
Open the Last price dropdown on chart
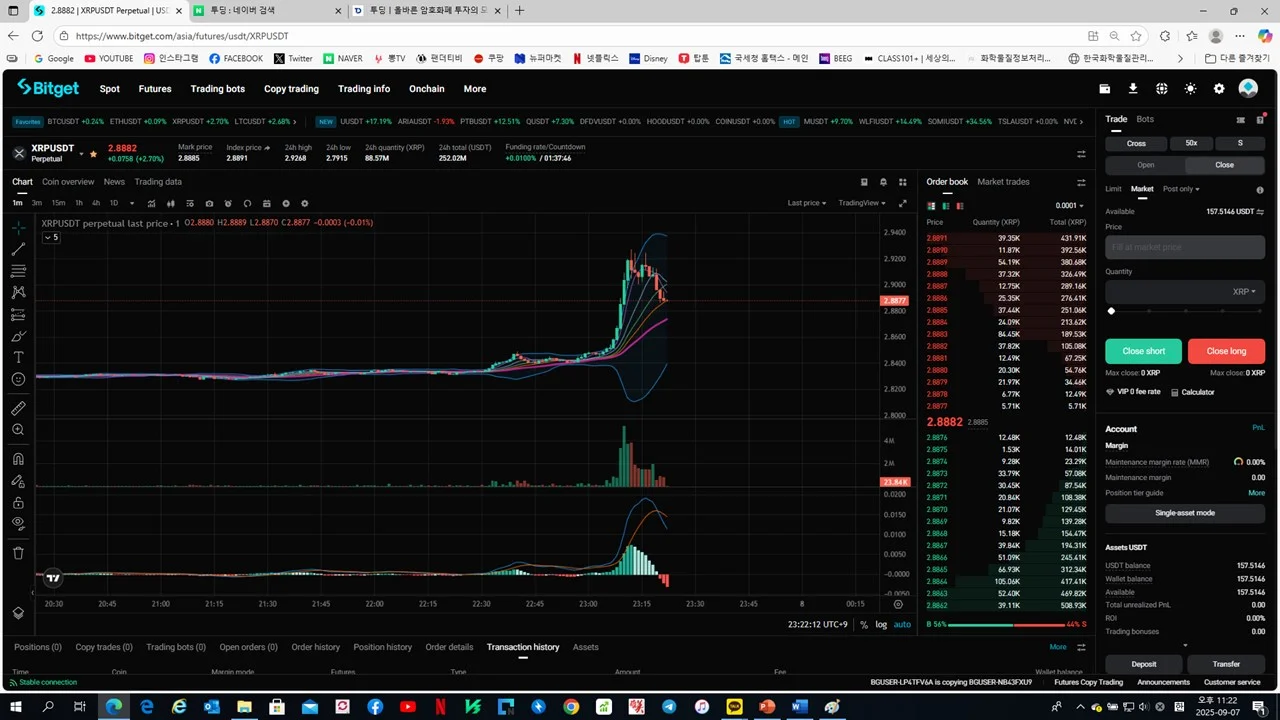[x=807, y=203]
